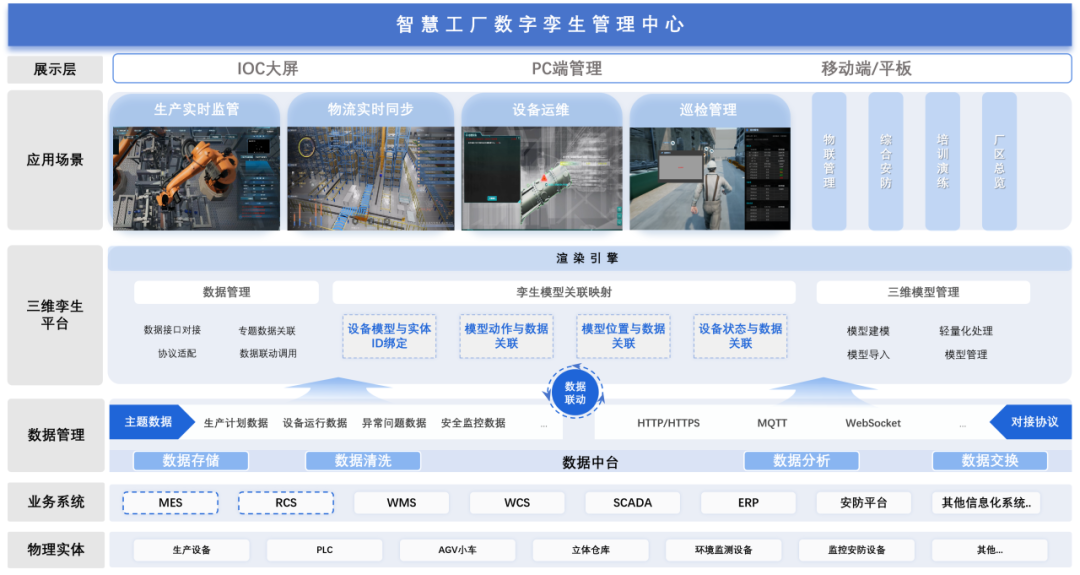1080x575 pixels.
Task: Click the 模型管理 text
Action: click(966, 355)
